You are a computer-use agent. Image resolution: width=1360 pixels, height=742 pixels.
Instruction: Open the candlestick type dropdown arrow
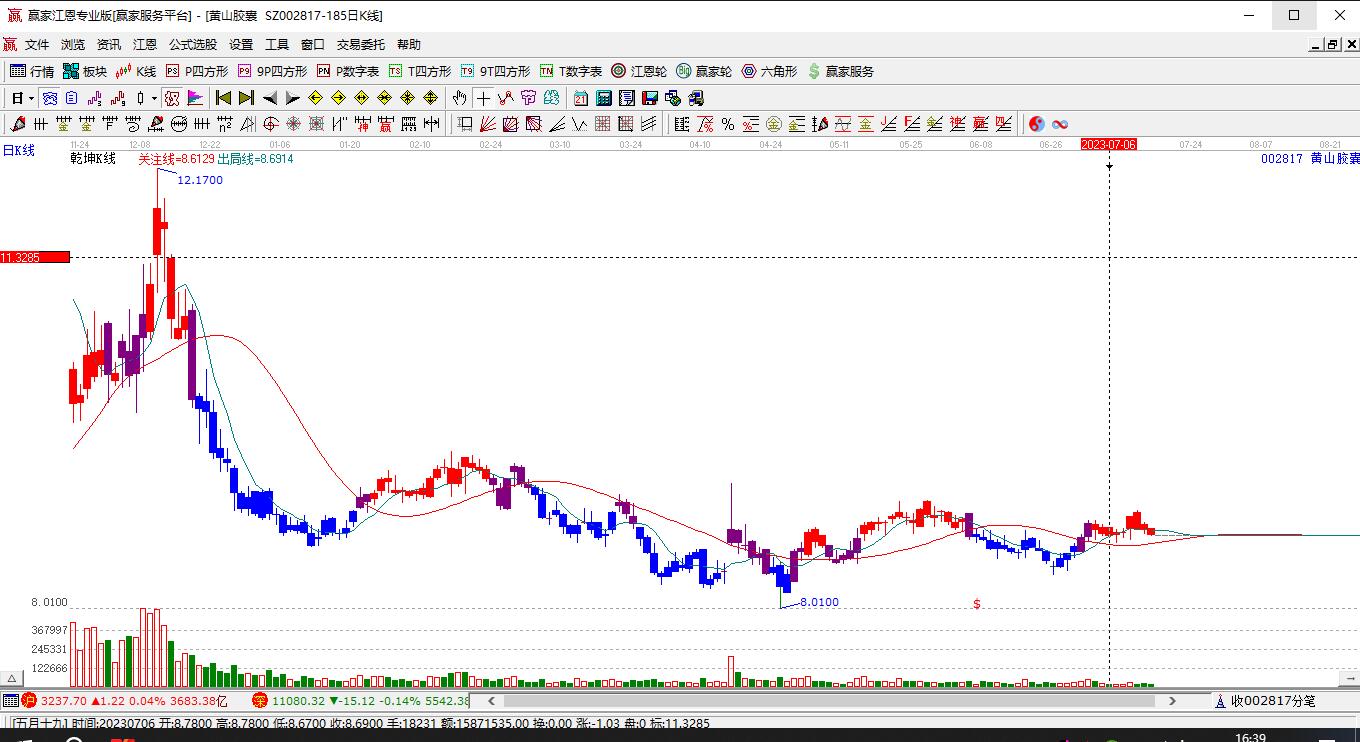(154, 98)
